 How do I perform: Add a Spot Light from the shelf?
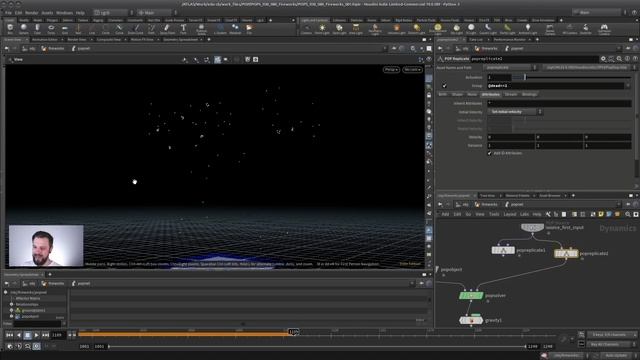click(x=339, y=29)
